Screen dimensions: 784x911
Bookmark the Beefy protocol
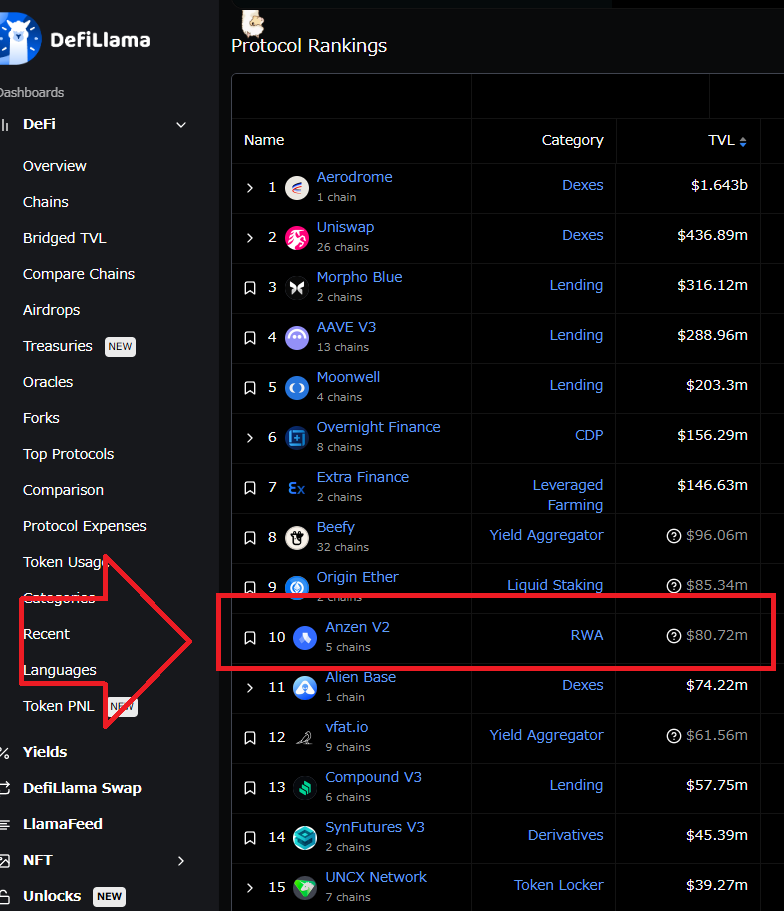click(x=250, y=537)
